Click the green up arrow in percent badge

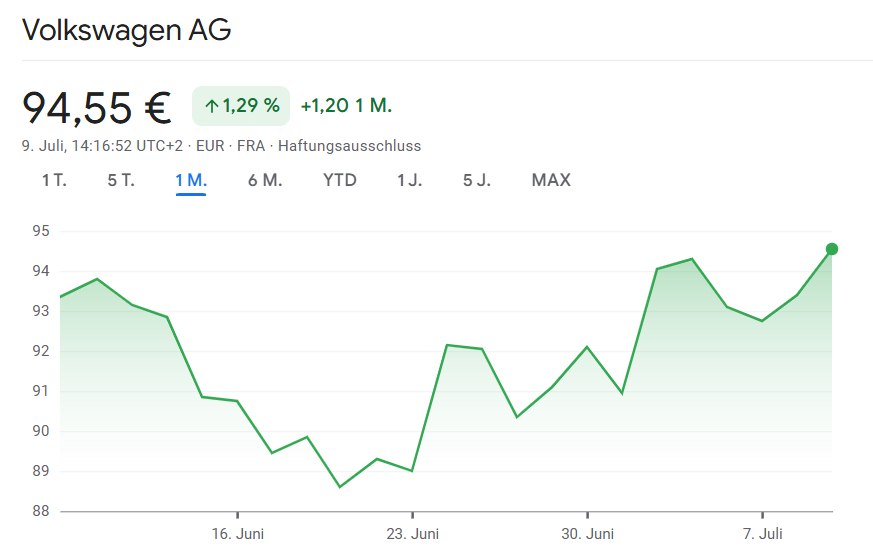pos(212,106)
